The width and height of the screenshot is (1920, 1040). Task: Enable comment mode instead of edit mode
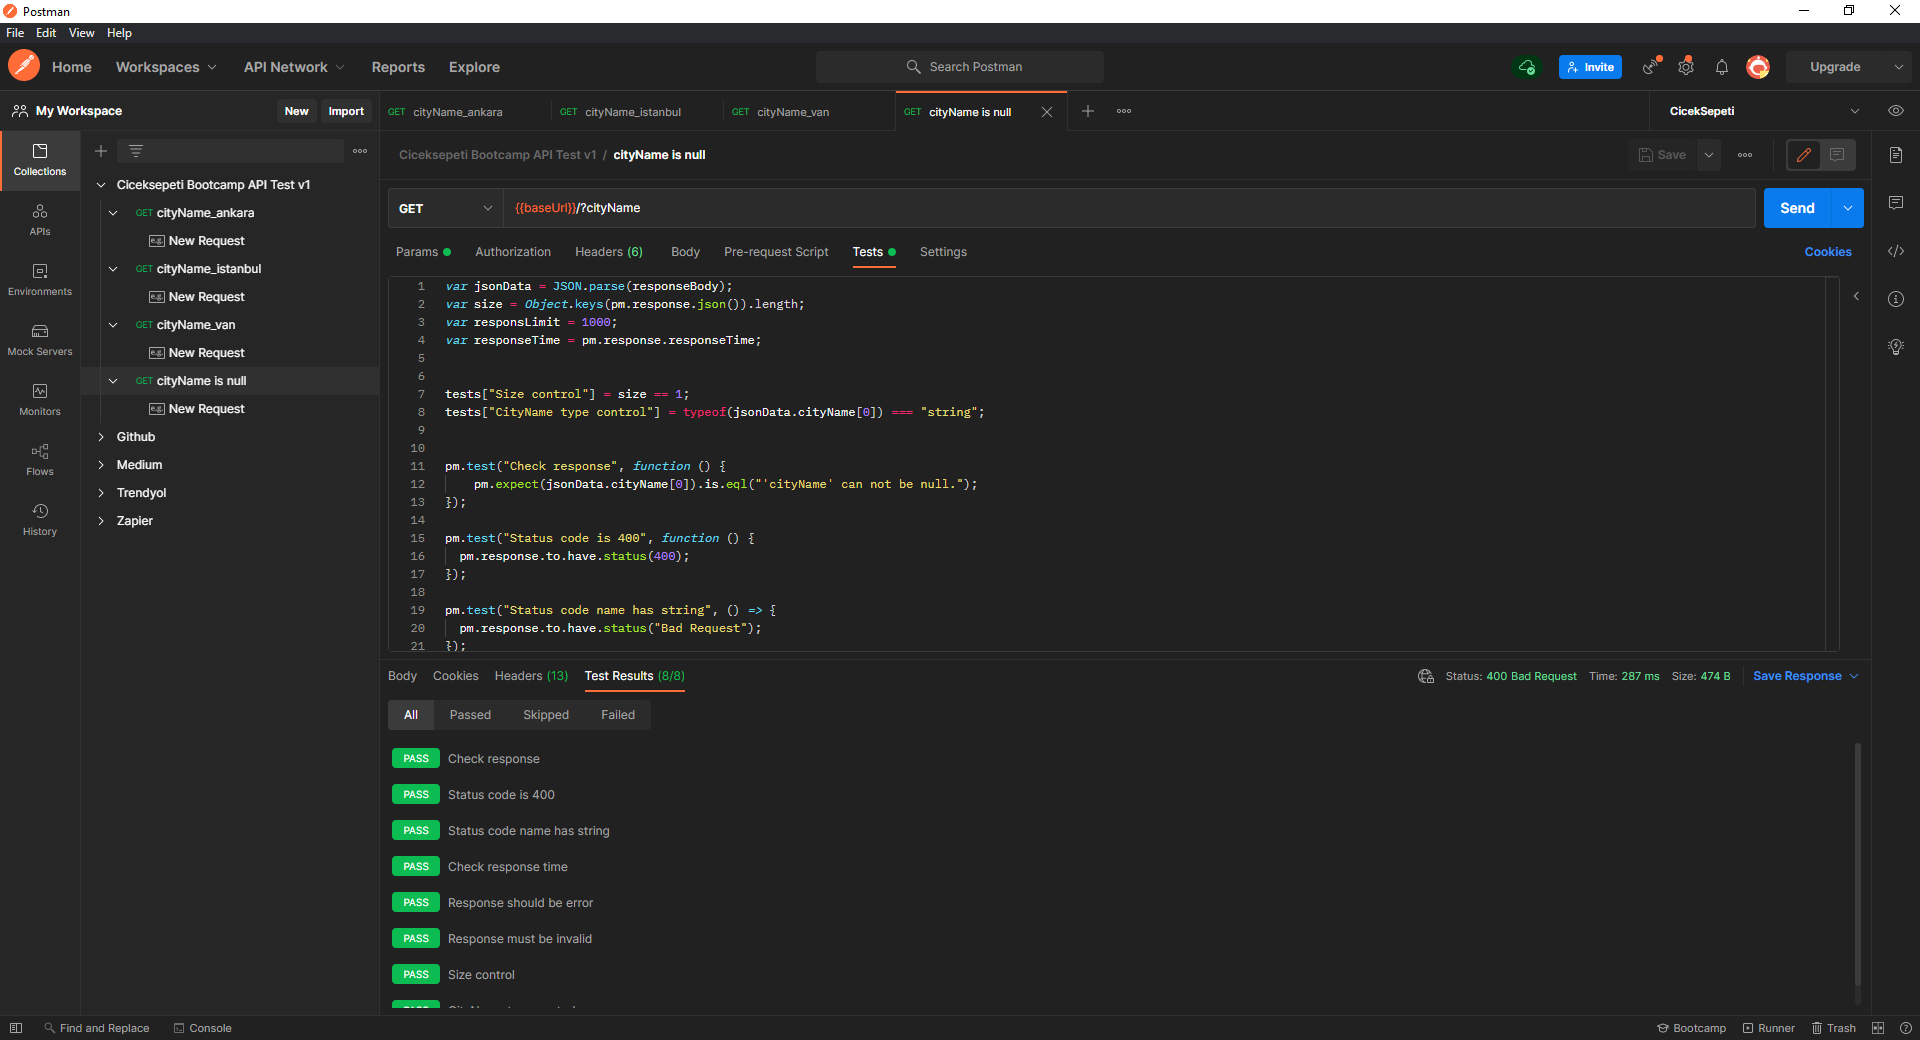tap(1837, 155)
